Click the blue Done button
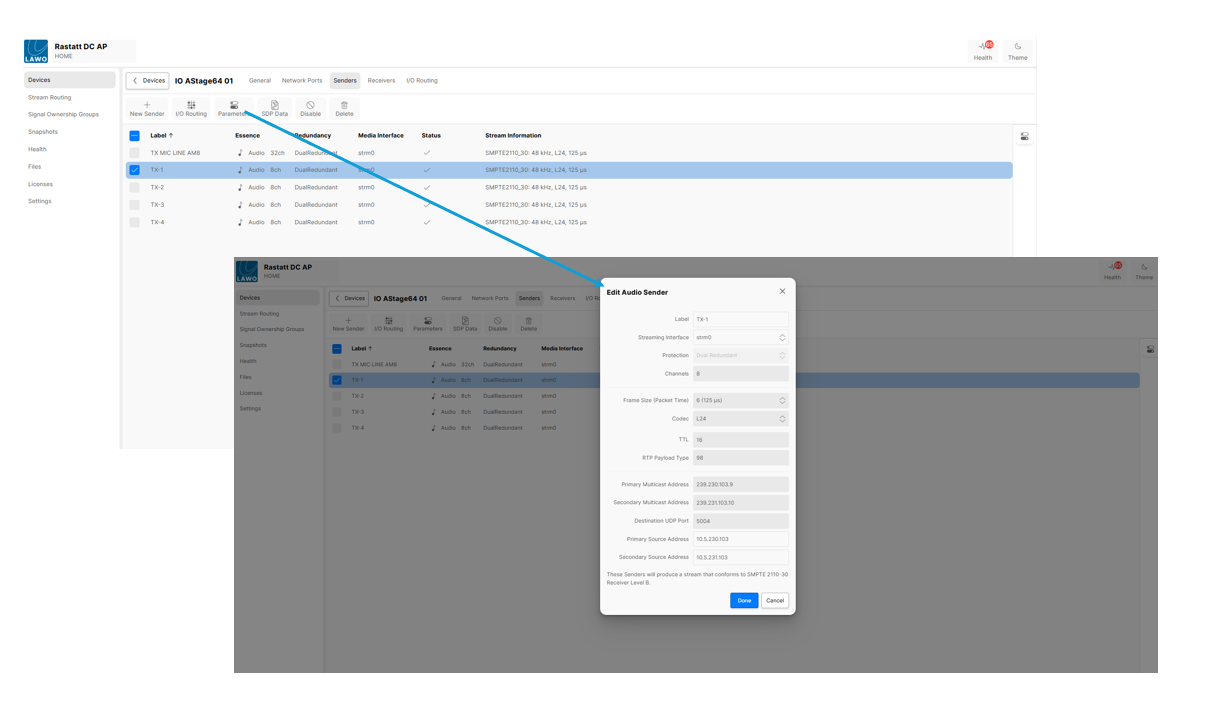Viewport: 1205px width, 721px height. 744,601
